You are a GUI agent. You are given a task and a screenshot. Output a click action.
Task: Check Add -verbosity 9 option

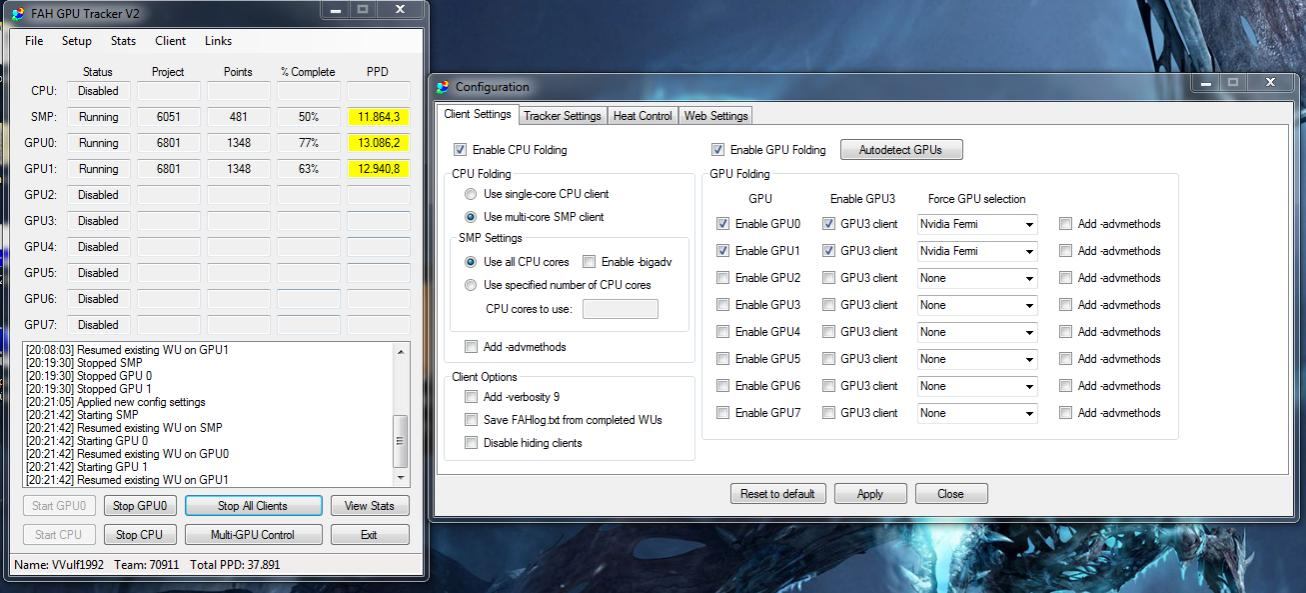point(471,397)
